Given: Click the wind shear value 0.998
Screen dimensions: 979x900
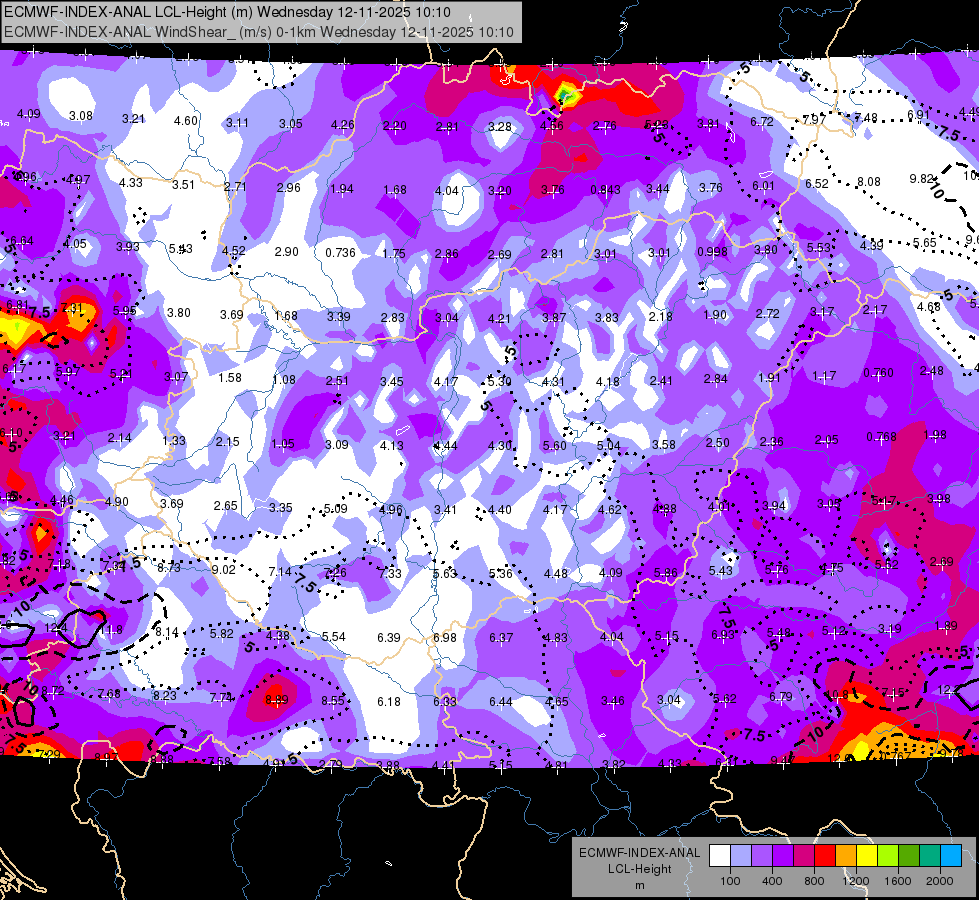Looking at the screenshot, I should coord(712,251).
